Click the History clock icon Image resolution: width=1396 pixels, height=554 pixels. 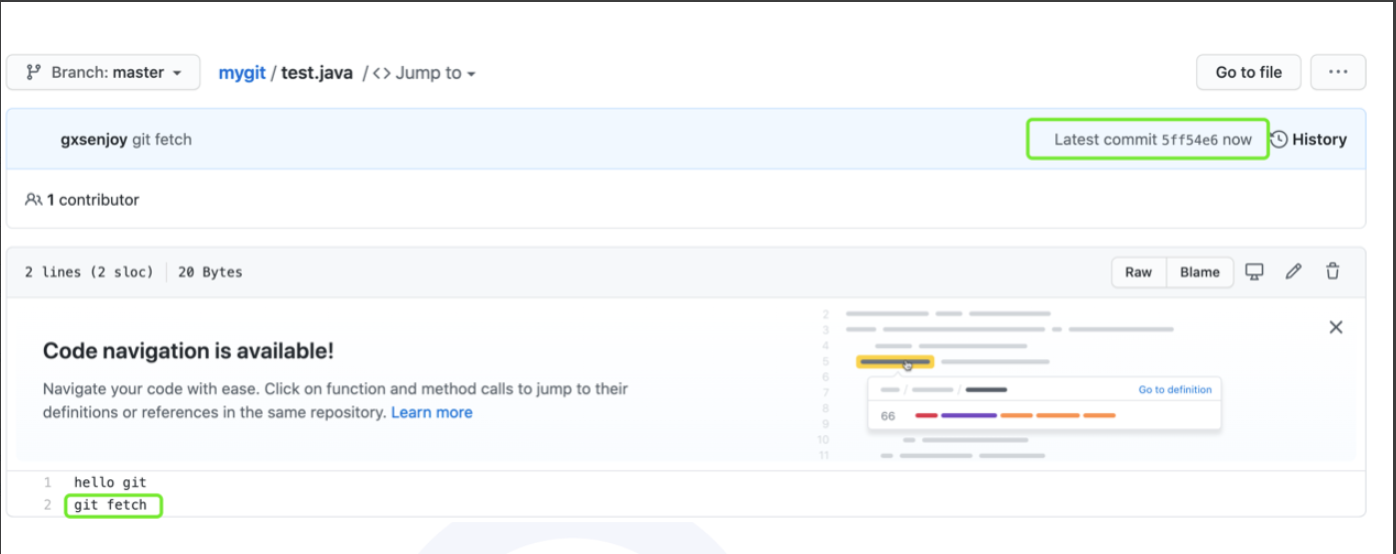pos(1278,140)
